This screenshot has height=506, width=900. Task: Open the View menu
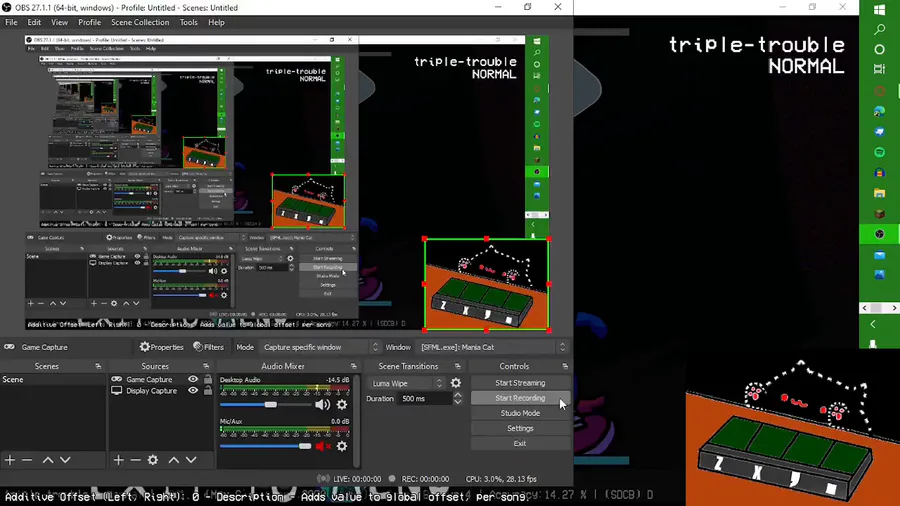click(x=59, y=22)
